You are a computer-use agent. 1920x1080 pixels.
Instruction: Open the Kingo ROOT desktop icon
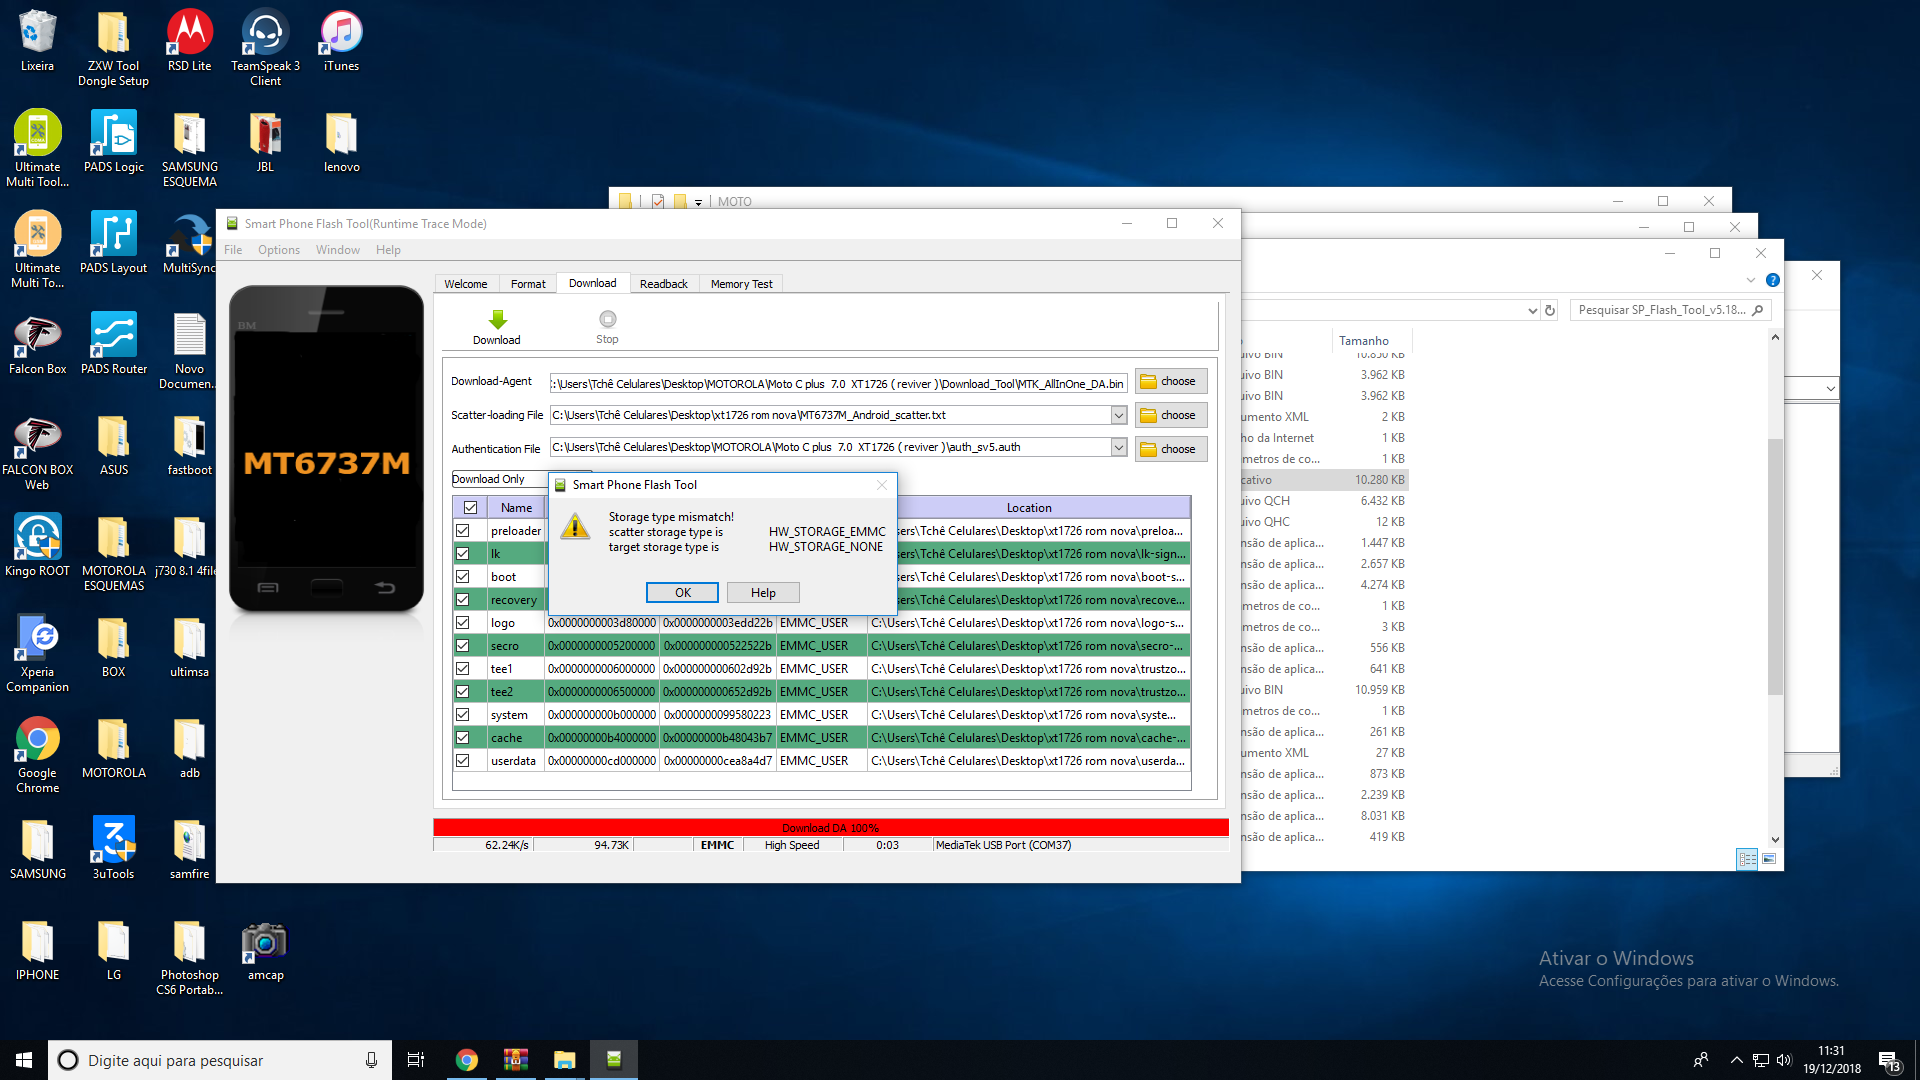tap(37, 537)
